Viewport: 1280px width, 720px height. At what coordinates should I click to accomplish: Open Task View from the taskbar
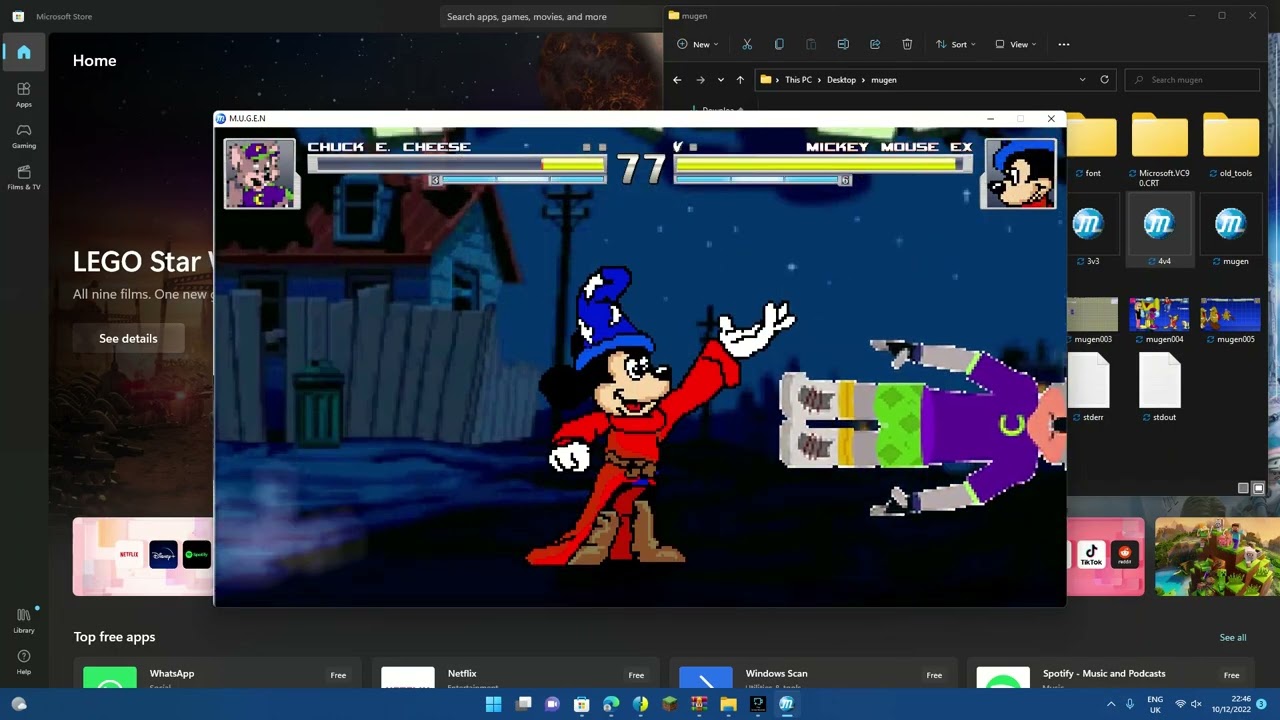coord(523,704)
